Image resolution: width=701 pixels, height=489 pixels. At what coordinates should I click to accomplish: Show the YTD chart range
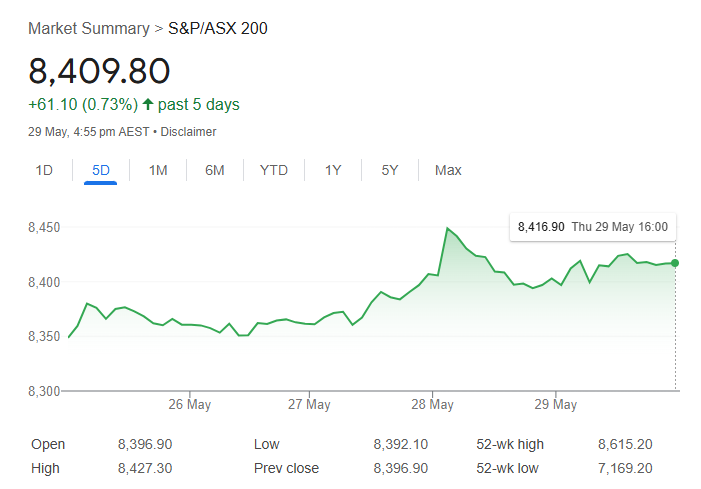point(274,170)
